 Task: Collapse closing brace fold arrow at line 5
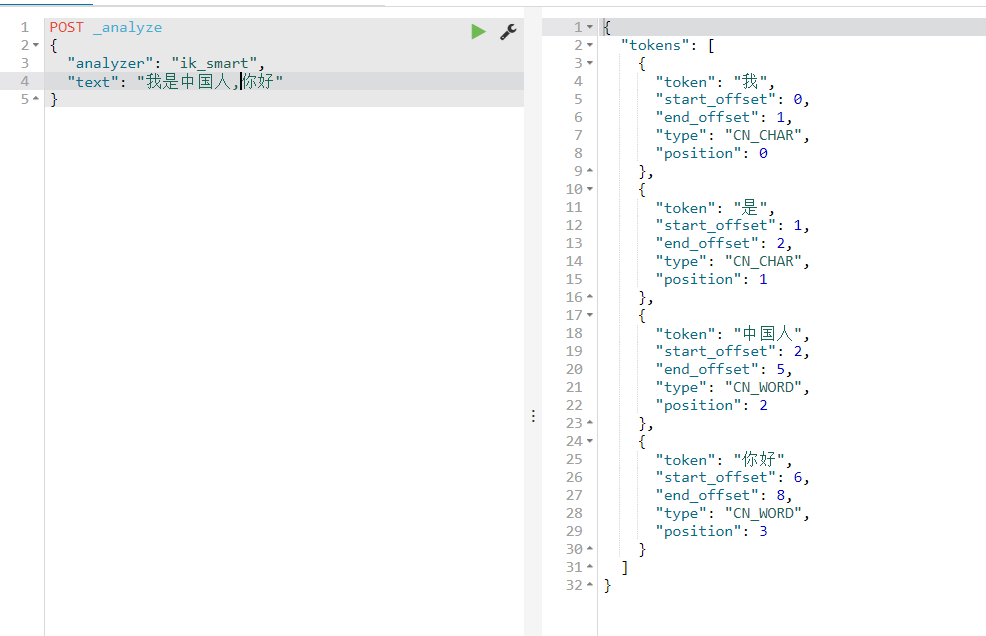tap(36, 99)
